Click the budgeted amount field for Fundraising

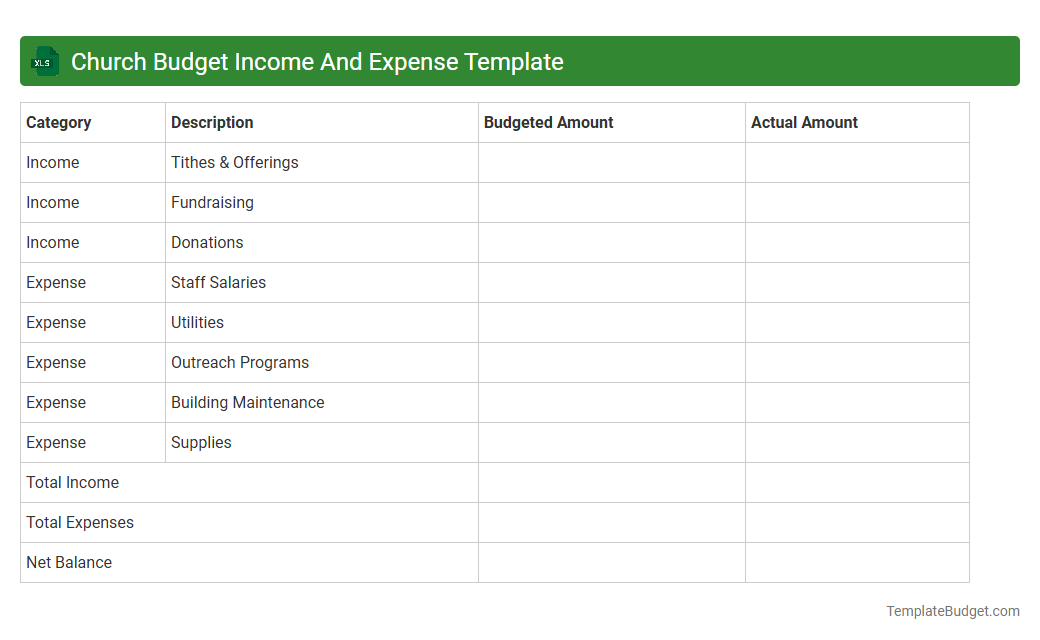[611, 202]
